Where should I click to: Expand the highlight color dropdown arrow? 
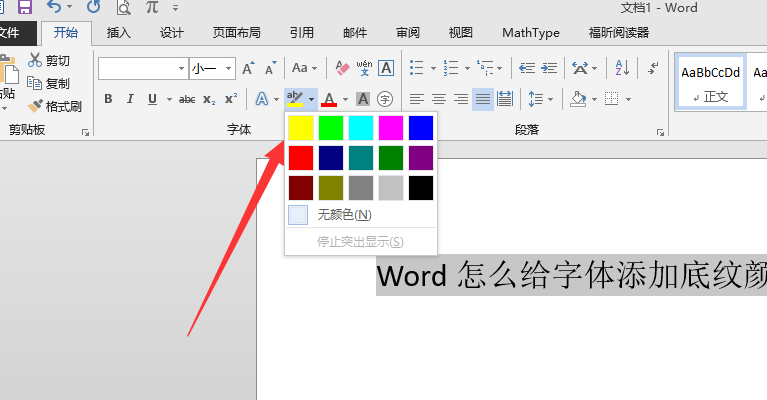pyautogui.click(x=311, y=100)
